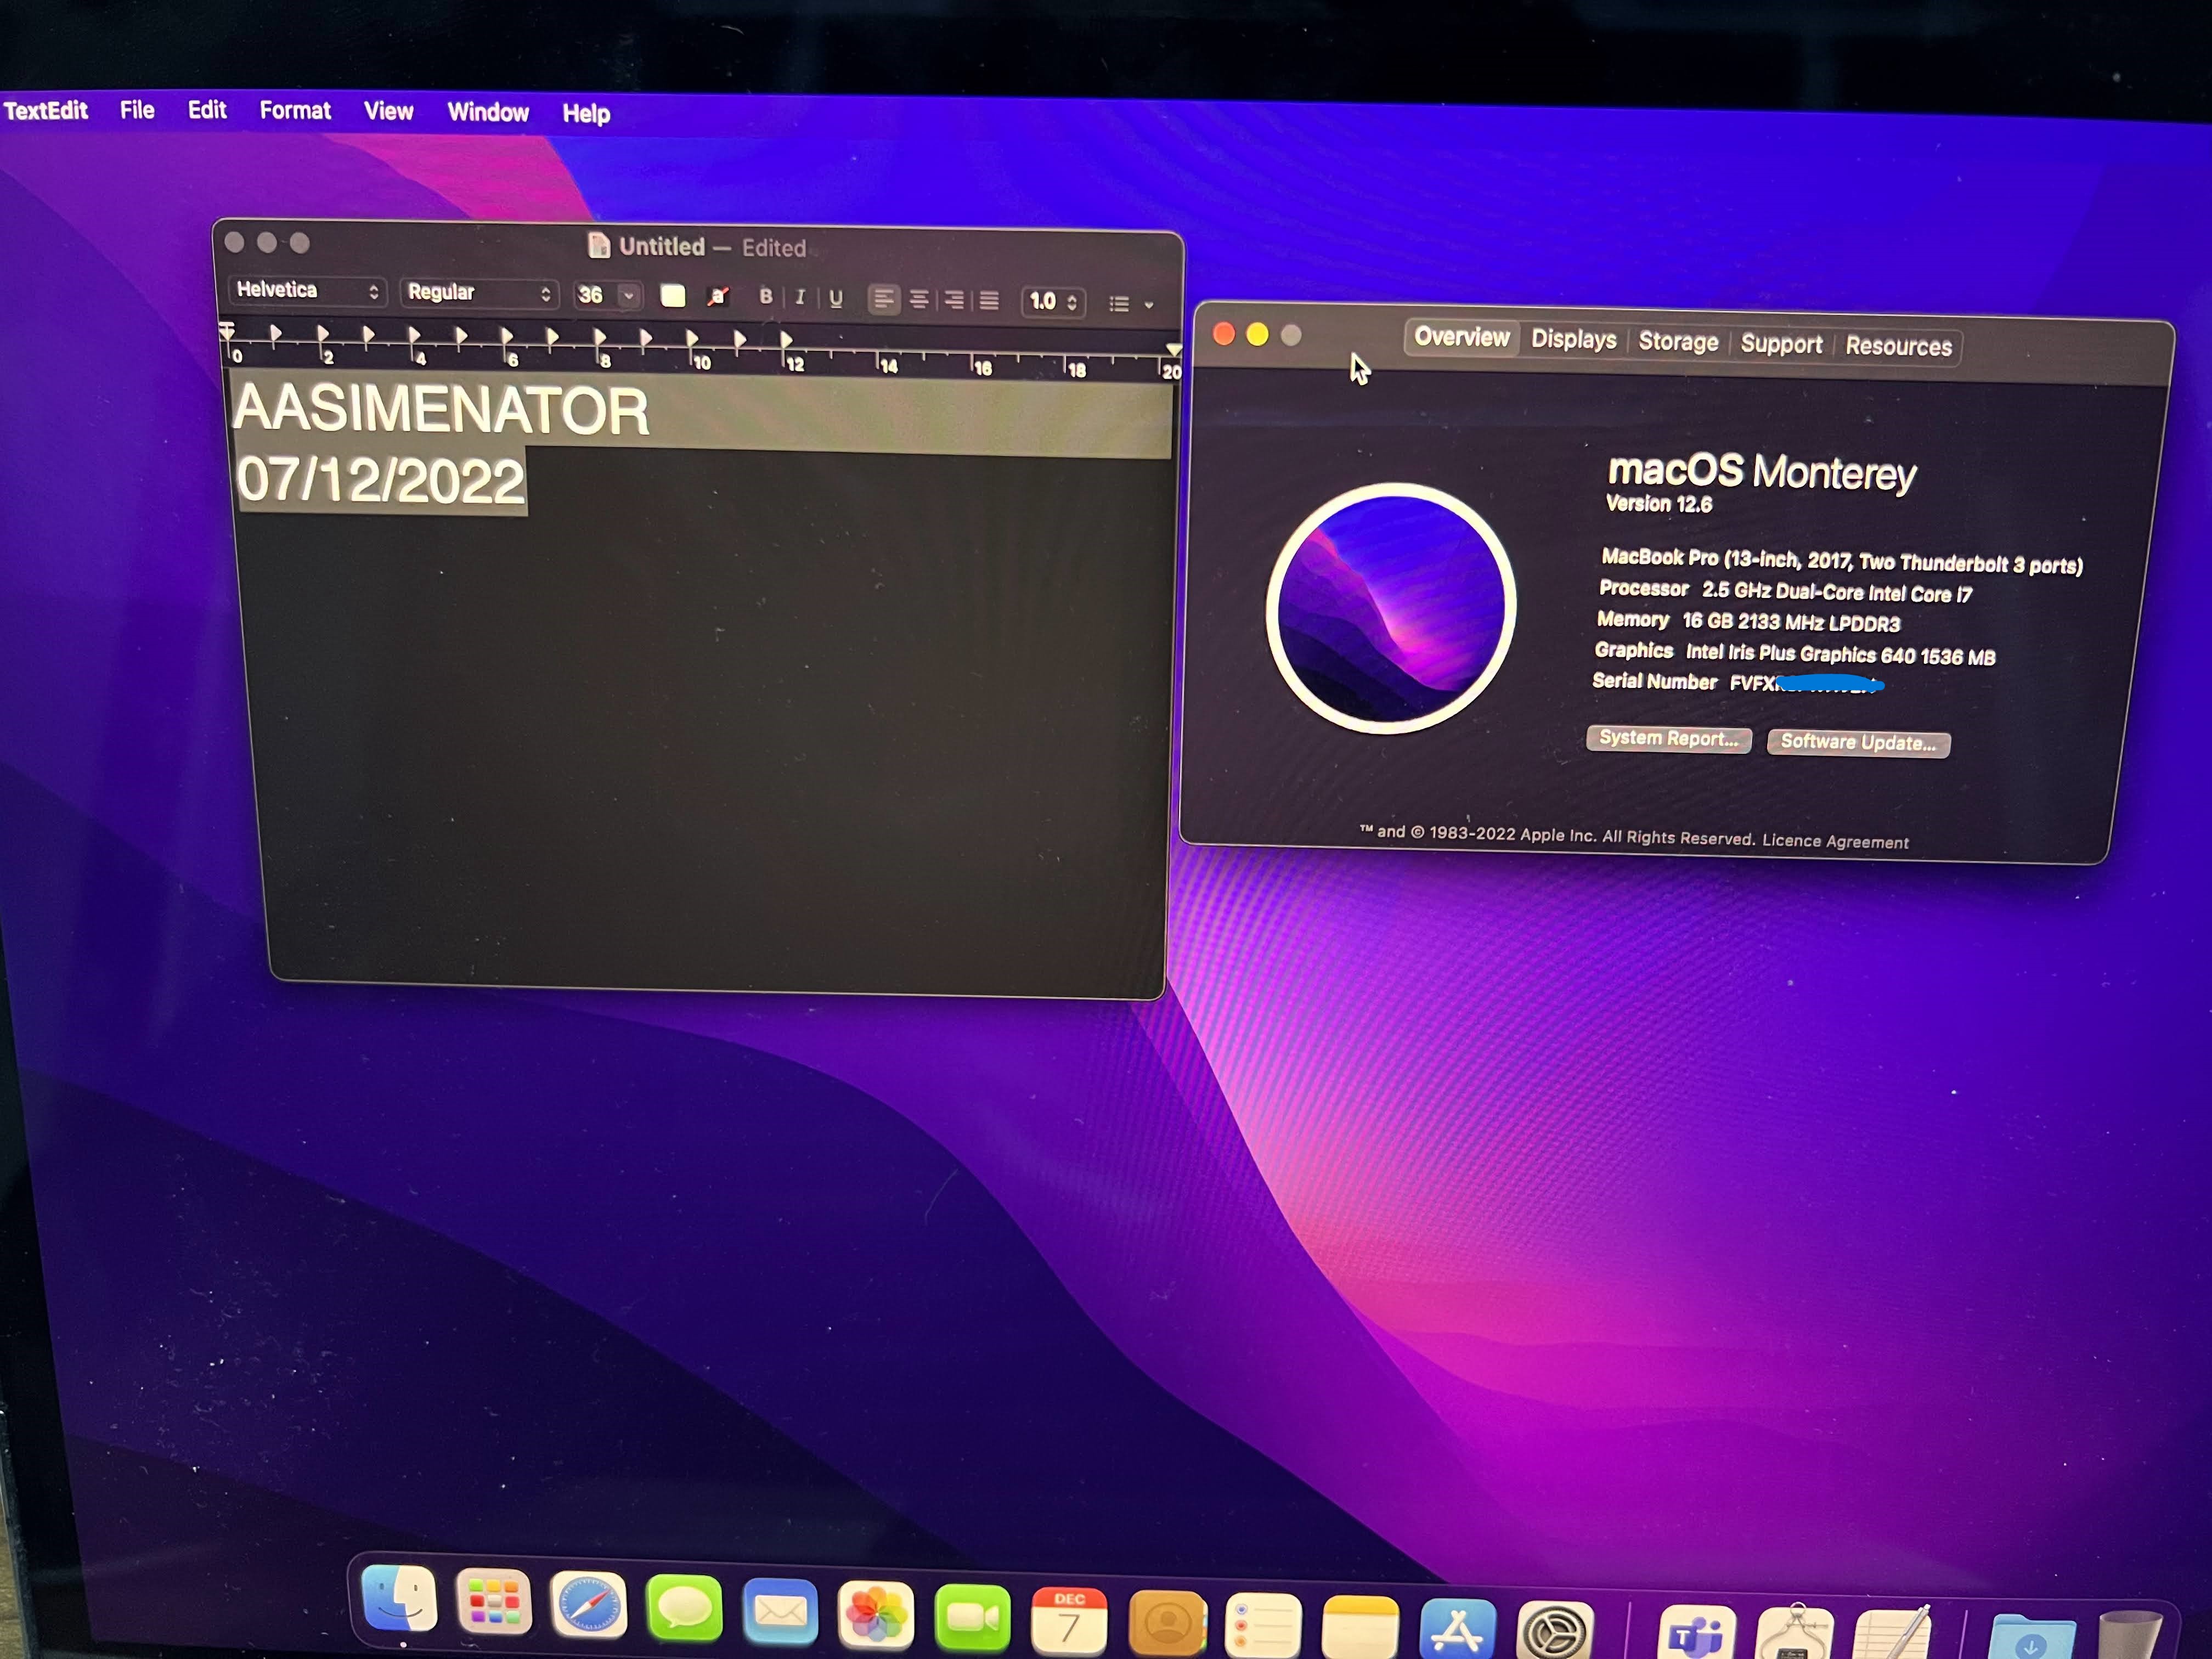
Task: Switch to the Displays tab
Action: pos(1574,339)
